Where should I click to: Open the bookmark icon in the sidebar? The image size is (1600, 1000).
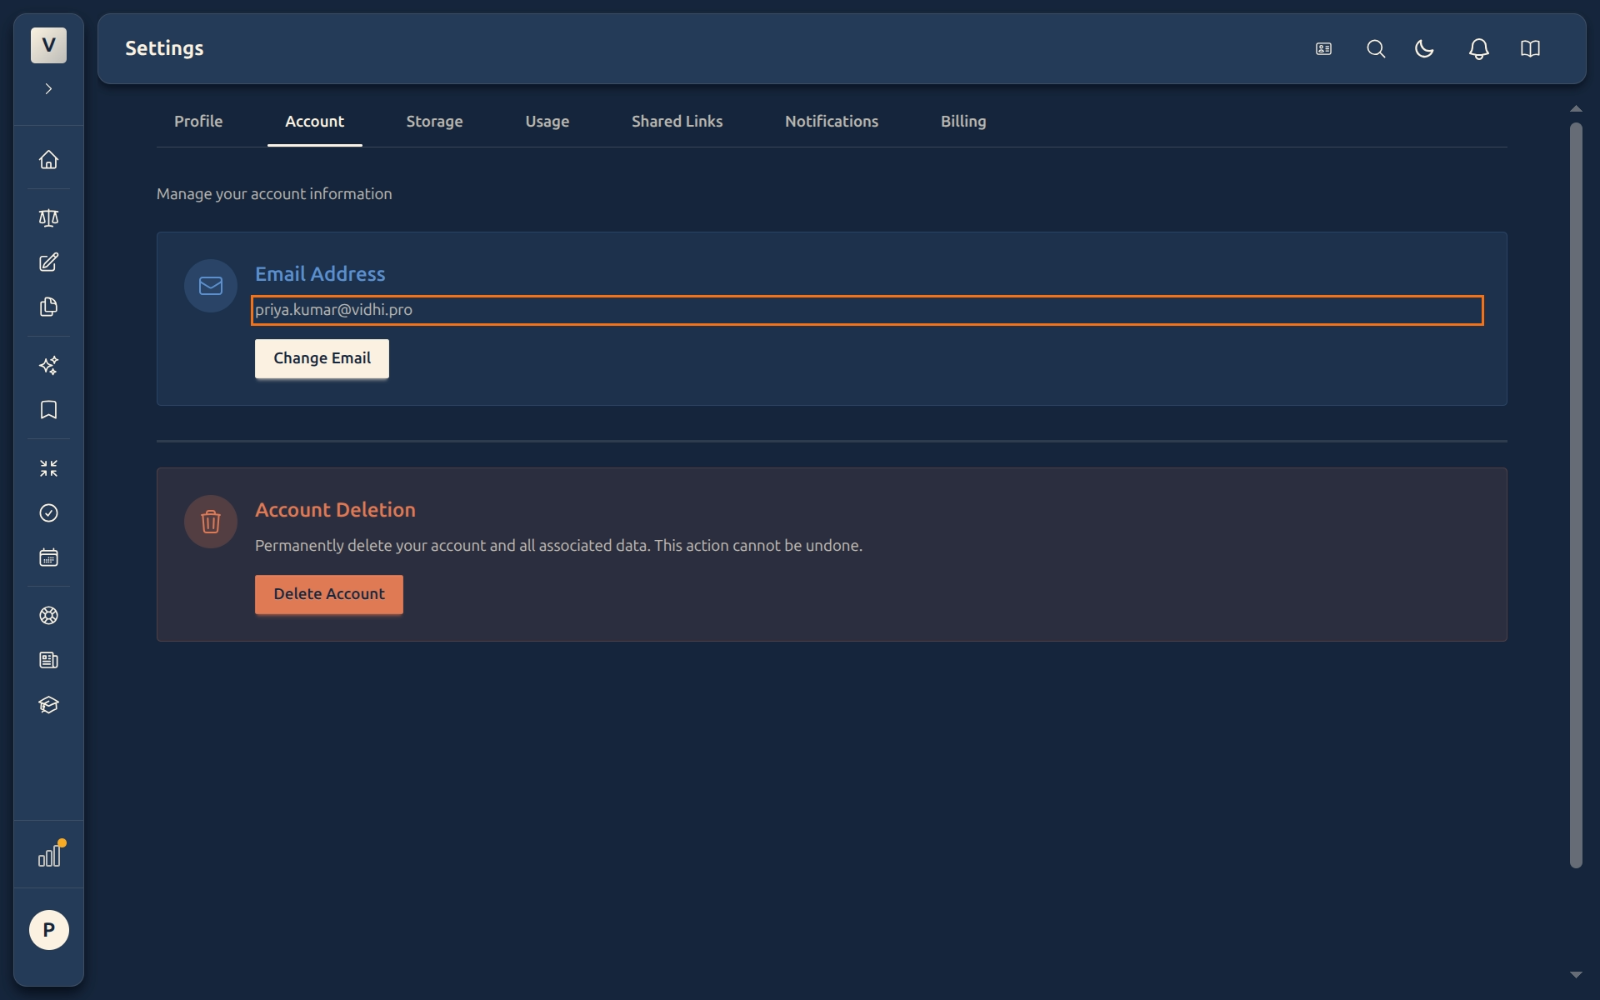pyautogui.click(x=48, y=410)
